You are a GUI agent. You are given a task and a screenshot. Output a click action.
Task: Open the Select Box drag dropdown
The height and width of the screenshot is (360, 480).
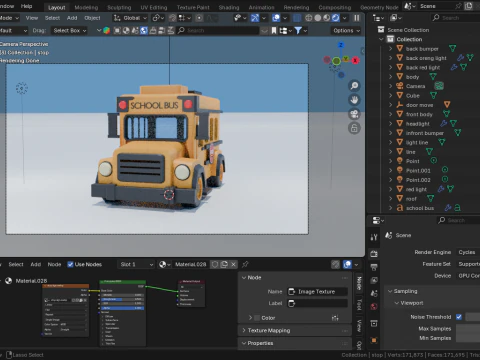pyautogui.click(x=69, y=31)
